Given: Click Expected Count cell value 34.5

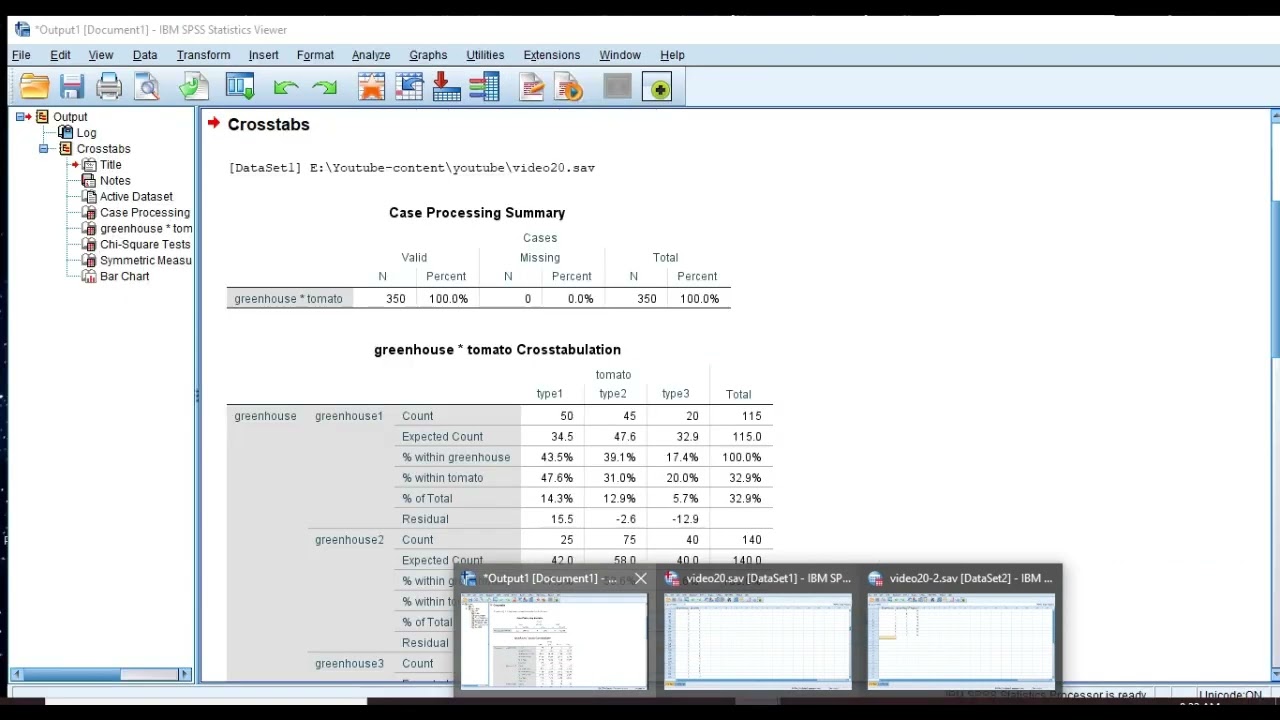Looking at the screenshot, I should (562, 437).
